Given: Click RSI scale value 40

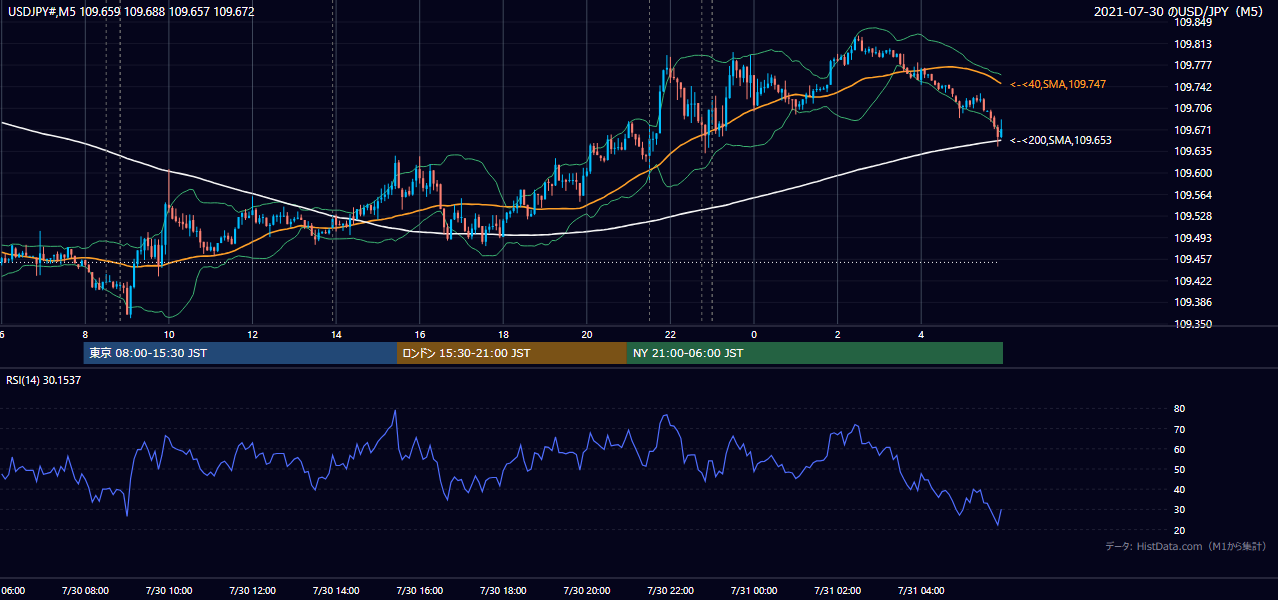Looking at the screenshot, I should (1180, 490).
